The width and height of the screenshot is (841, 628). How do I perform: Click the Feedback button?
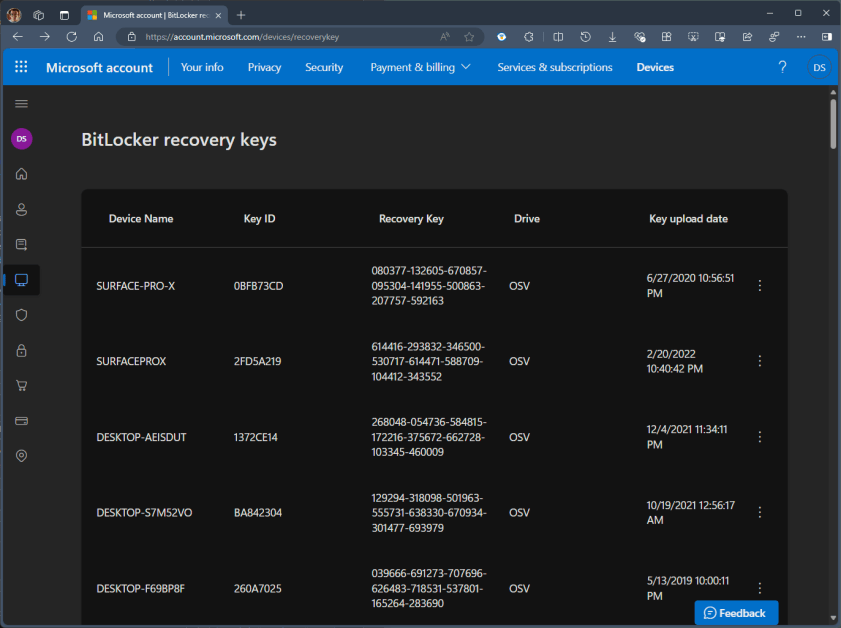736,612
